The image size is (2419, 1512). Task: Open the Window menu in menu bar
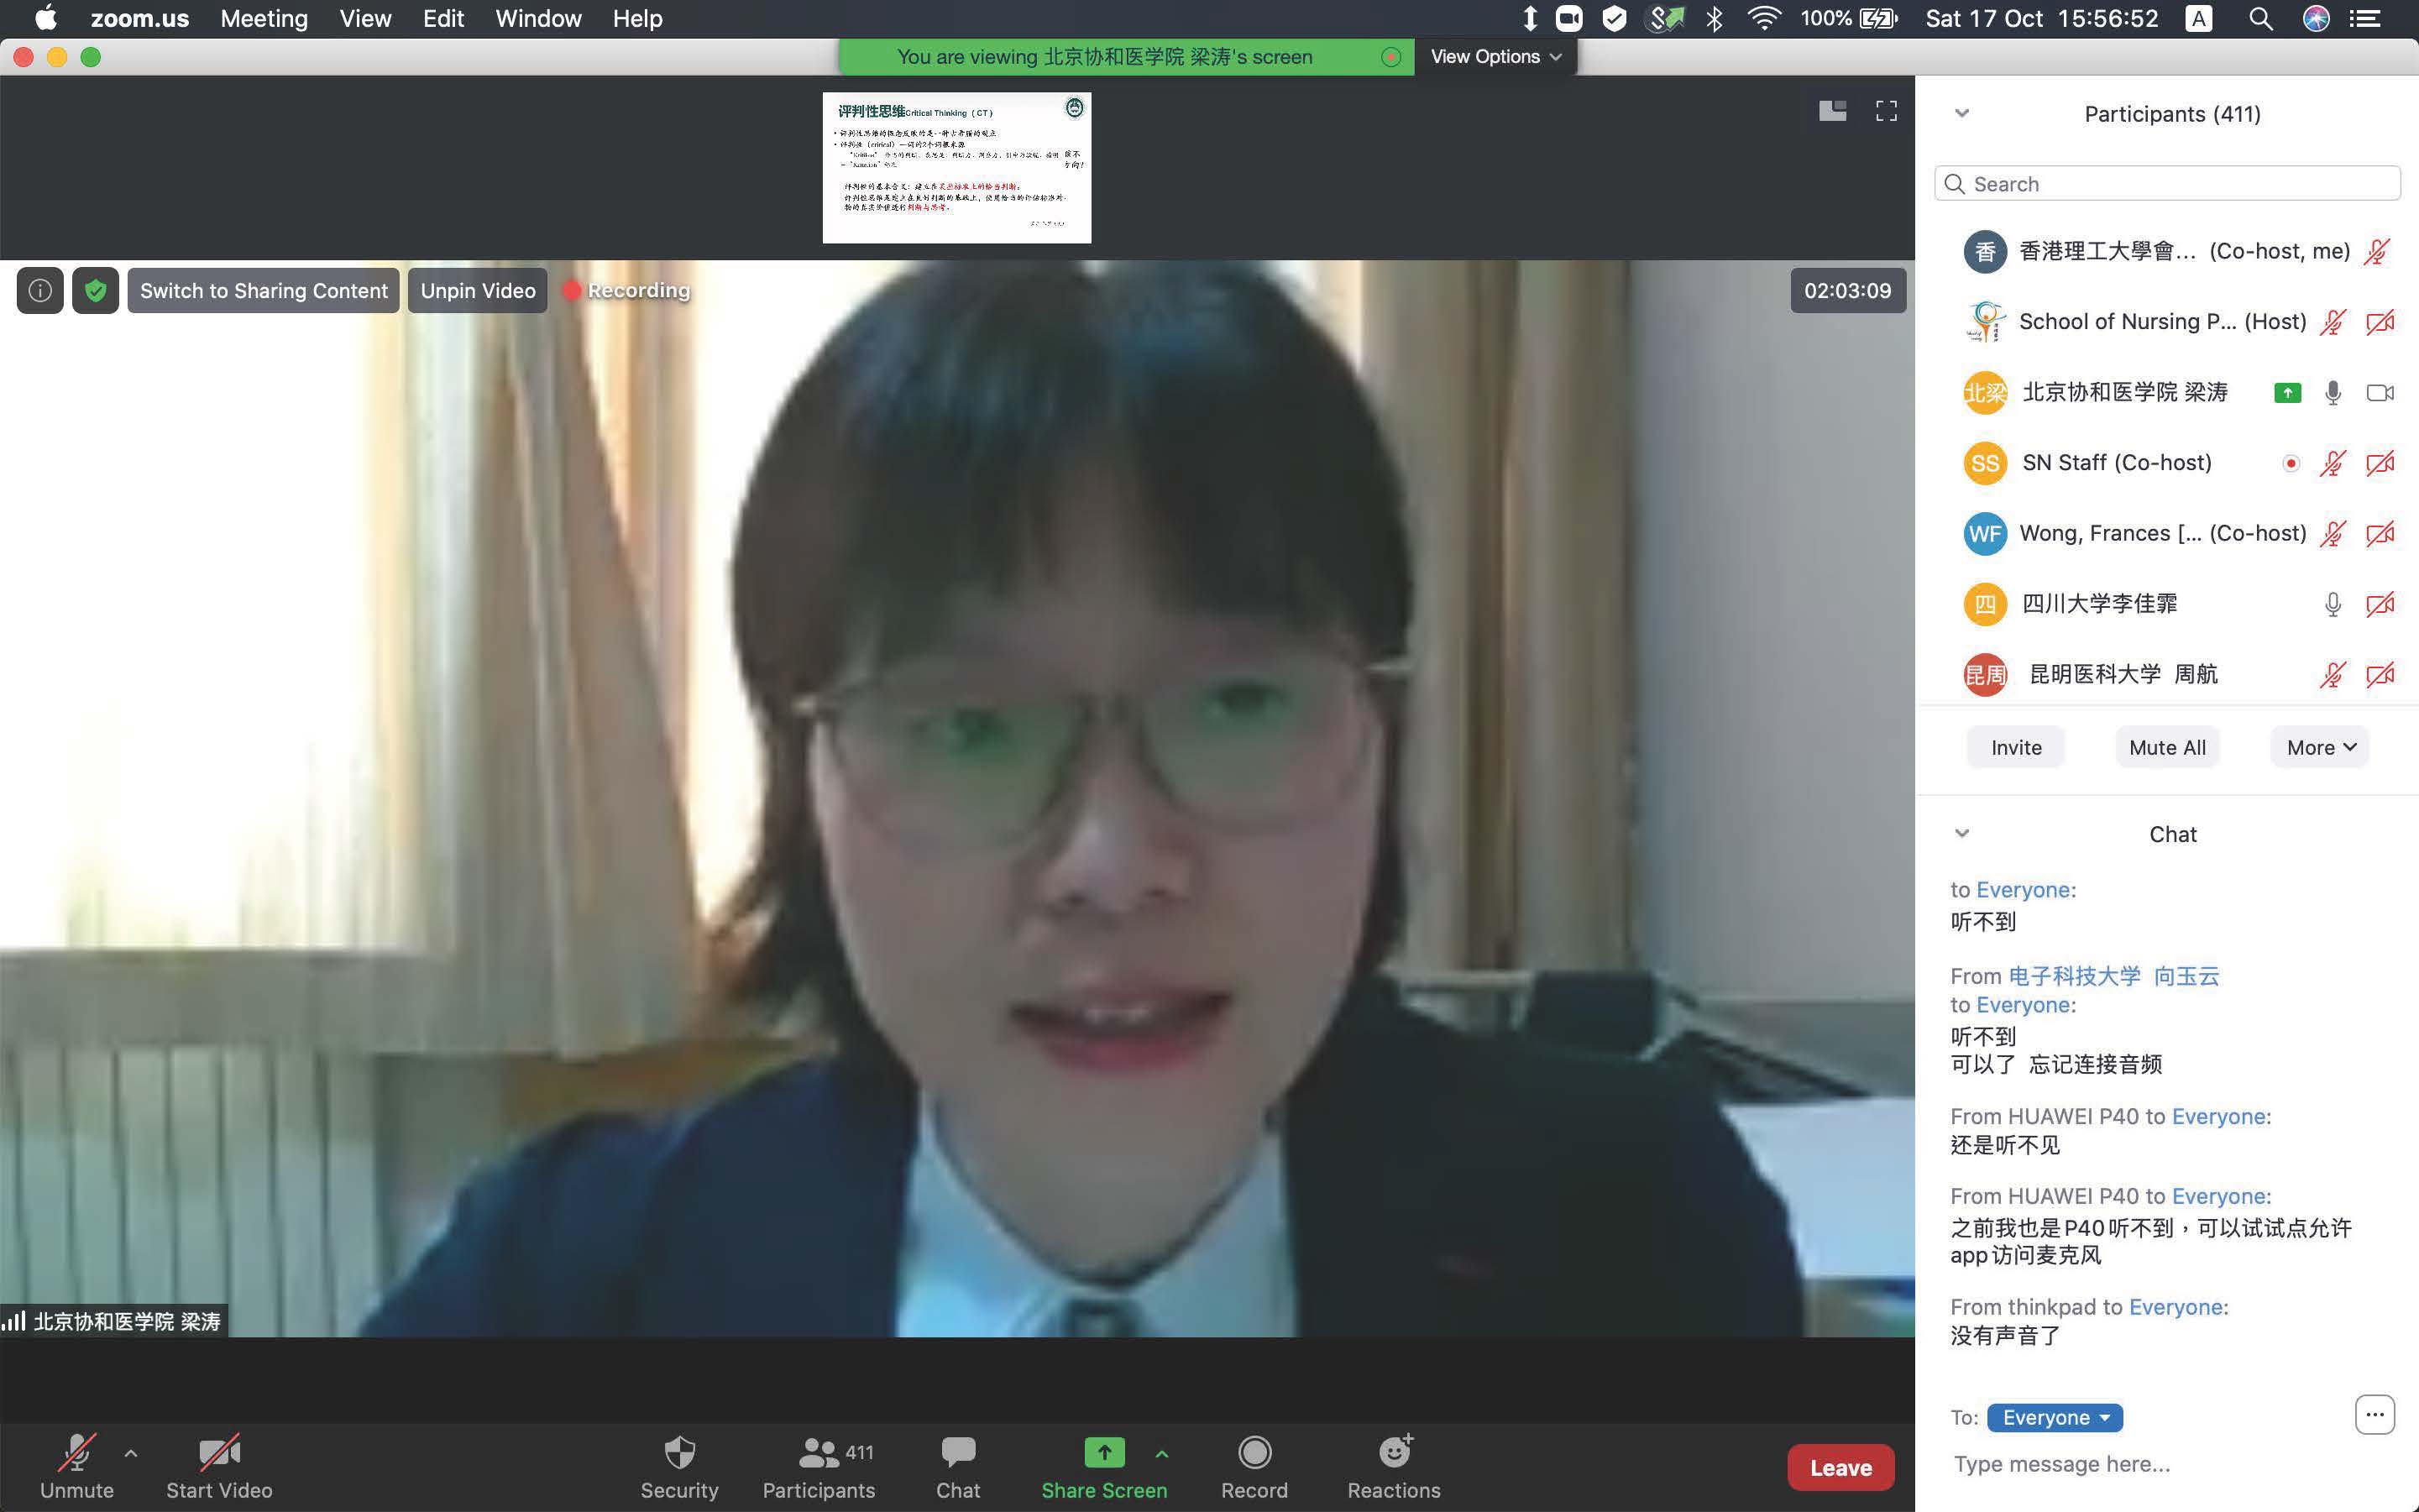pyautogui.click(x=538, y=19)
